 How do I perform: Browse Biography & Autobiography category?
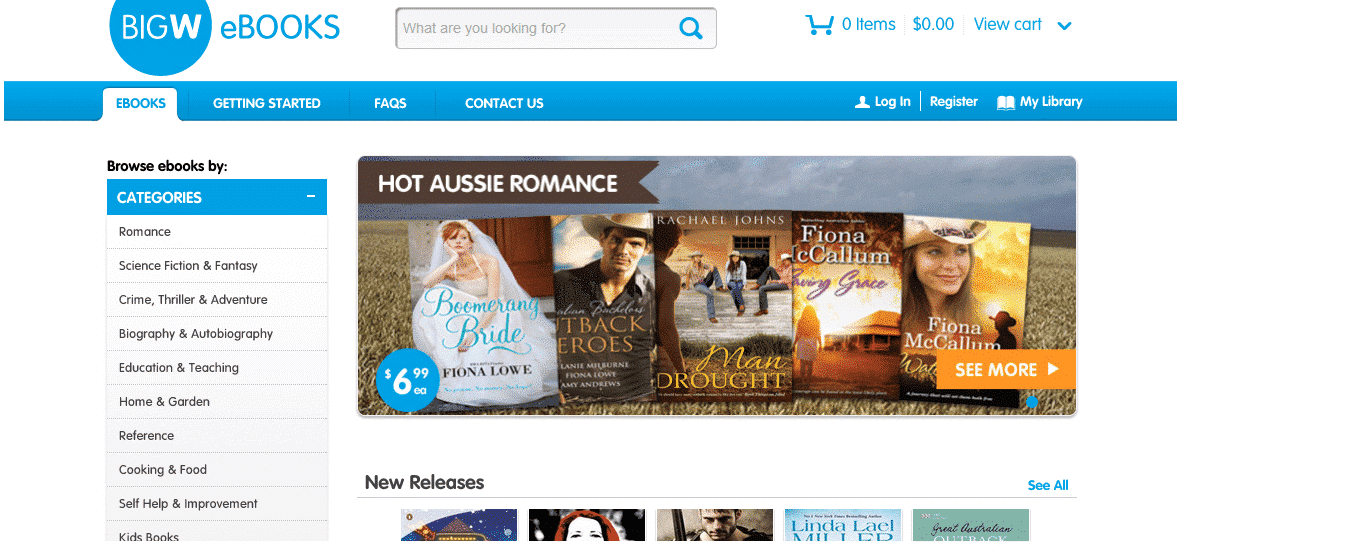tap(217, 334)
